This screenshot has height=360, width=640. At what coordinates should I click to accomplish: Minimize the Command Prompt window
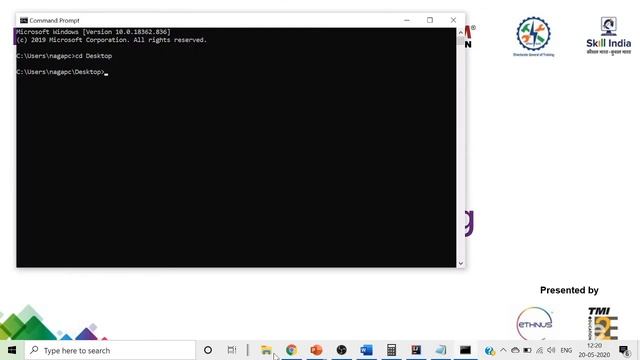(407, 20)
